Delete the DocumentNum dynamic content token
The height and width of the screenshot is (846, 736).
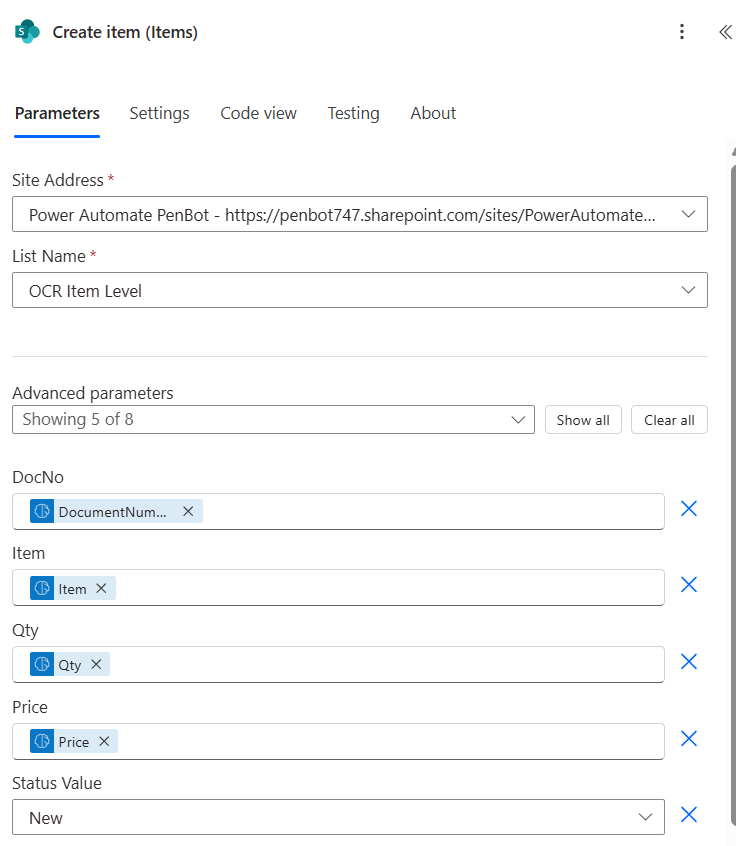click(x=188, y=512)
